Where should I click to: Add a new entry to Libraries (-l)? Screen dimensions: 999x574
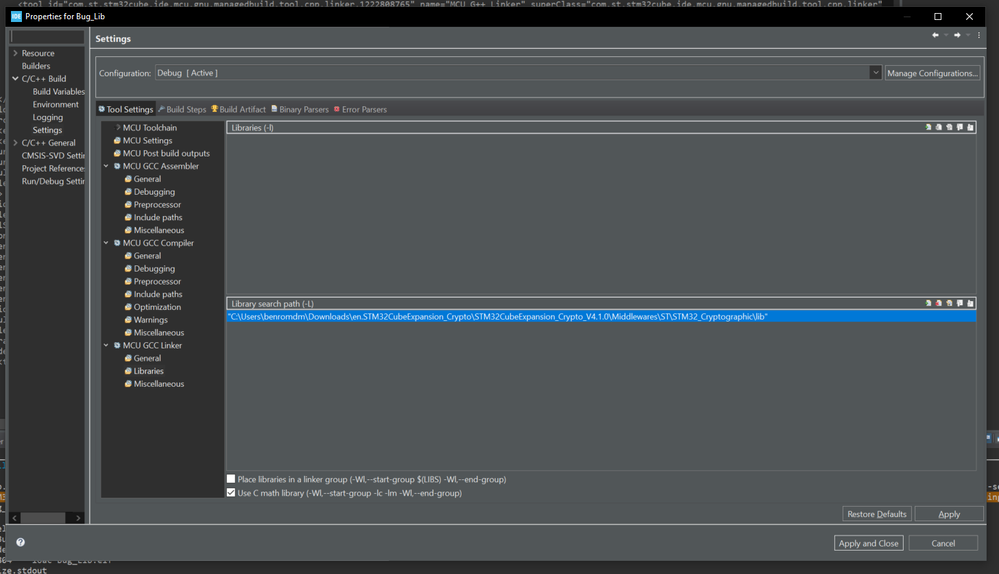coord(928,127)
